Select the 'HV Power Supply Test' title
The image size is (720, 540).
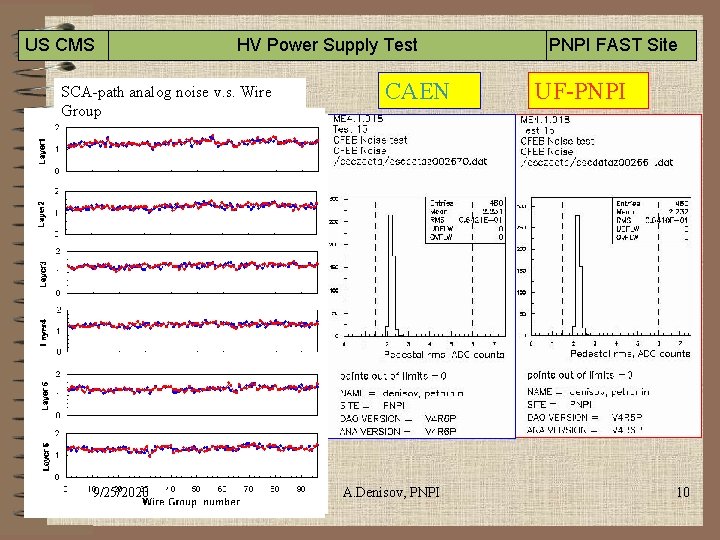(x=327, y=45)
